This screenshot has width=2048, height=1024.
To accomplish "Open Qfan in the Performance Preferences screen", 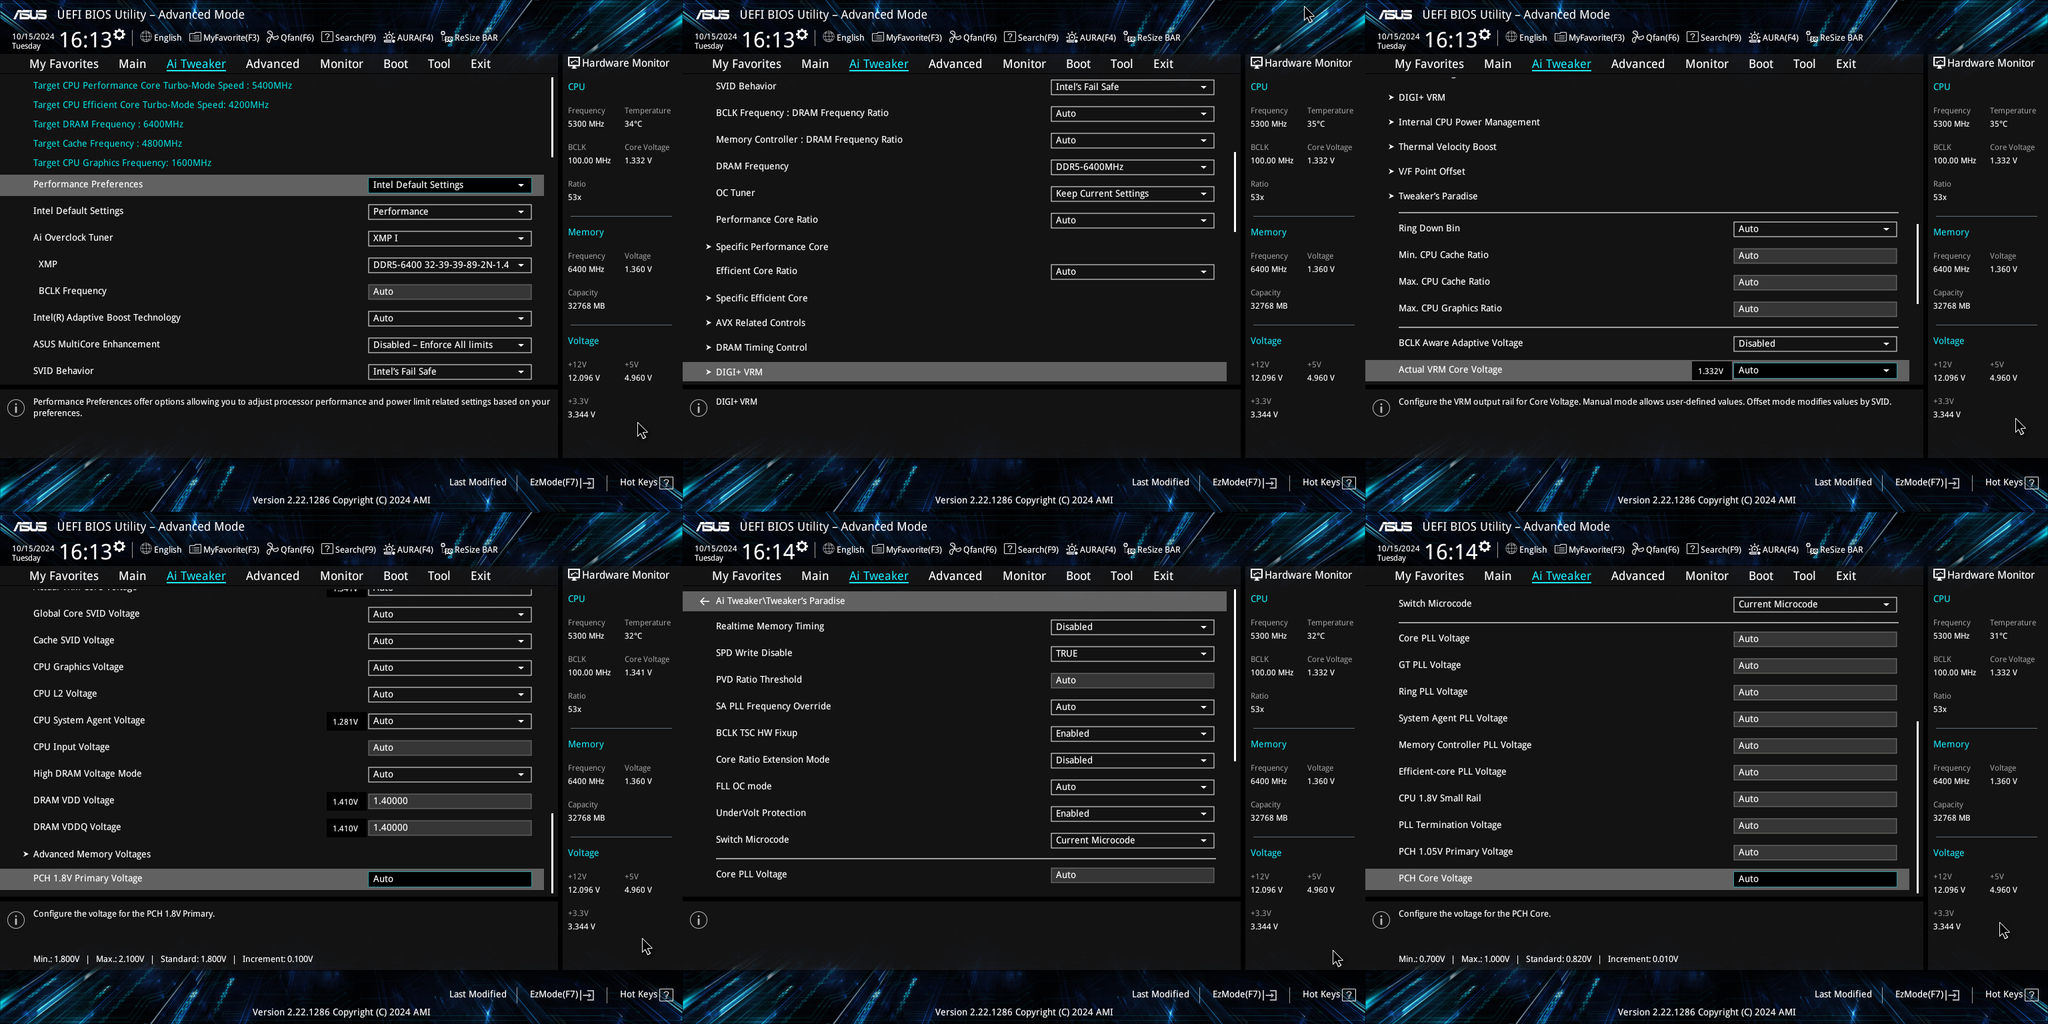I will click(290, 38).
